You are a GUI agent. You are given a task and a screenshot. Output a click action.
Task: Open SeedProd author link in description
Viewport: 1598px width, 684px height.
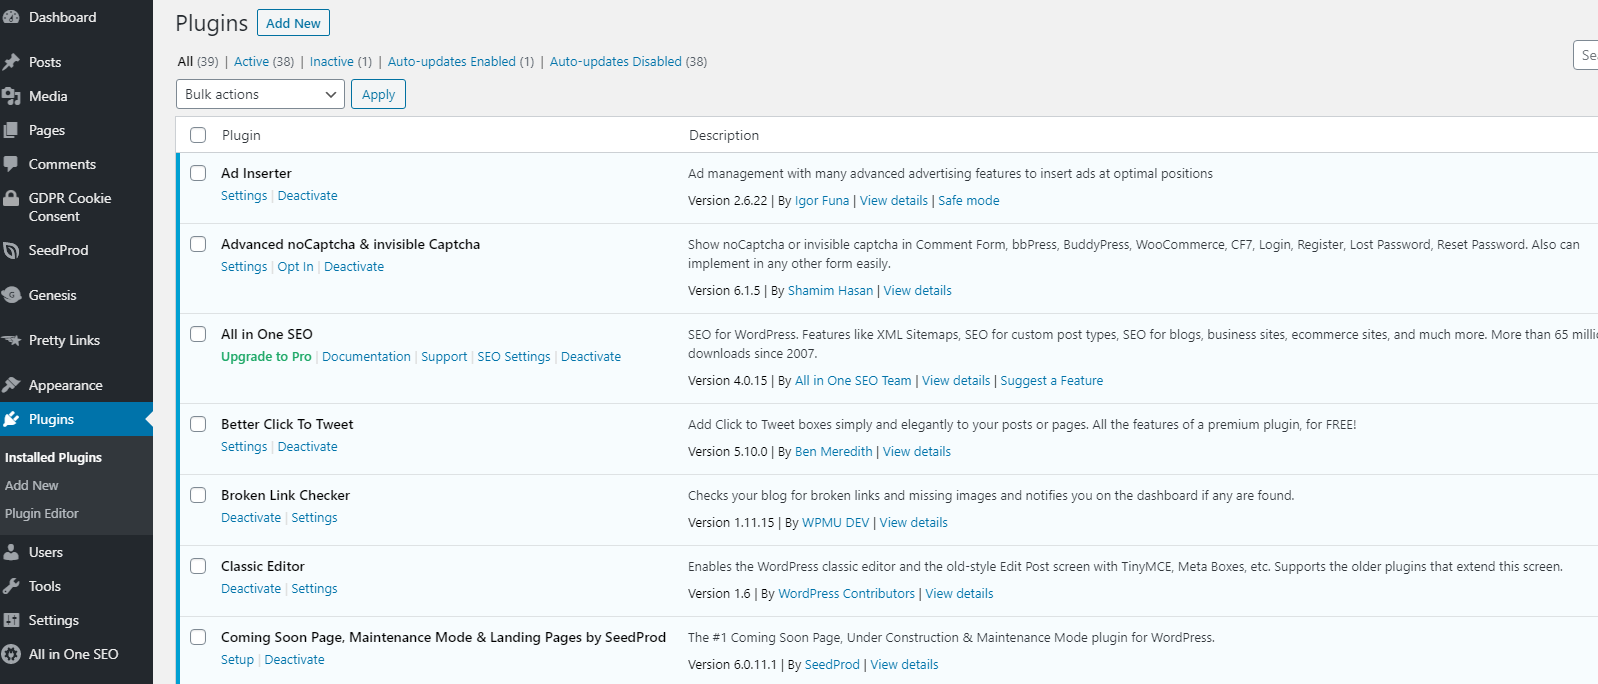coord(832,665)
